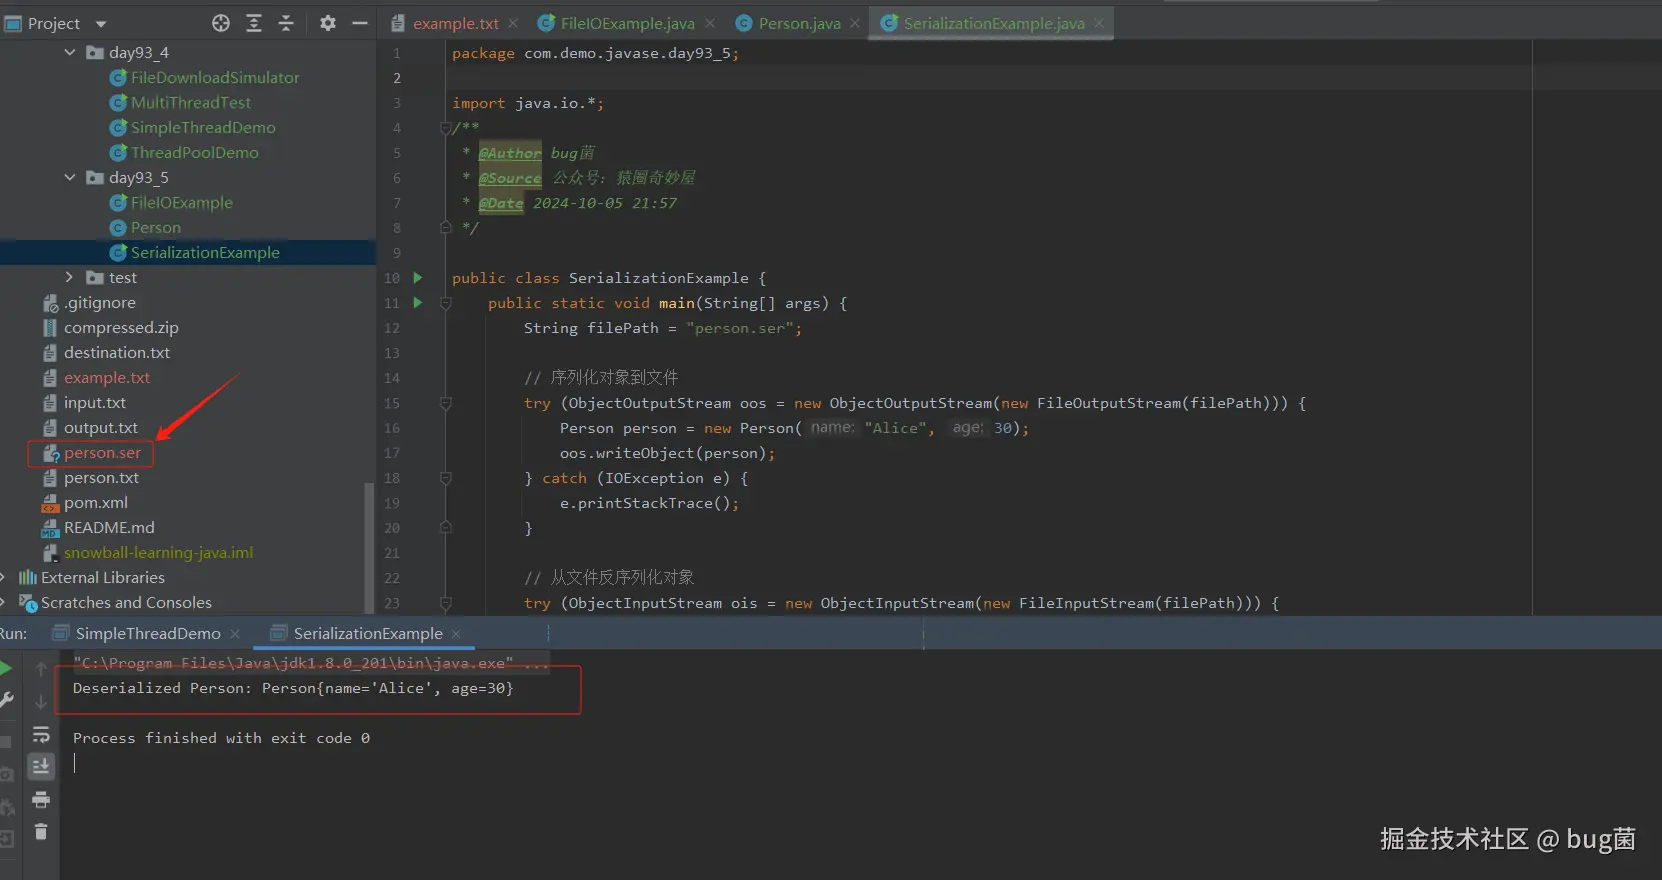Expand the test folder
Screen dimensions: 1662x880
(x=69, y=277)
